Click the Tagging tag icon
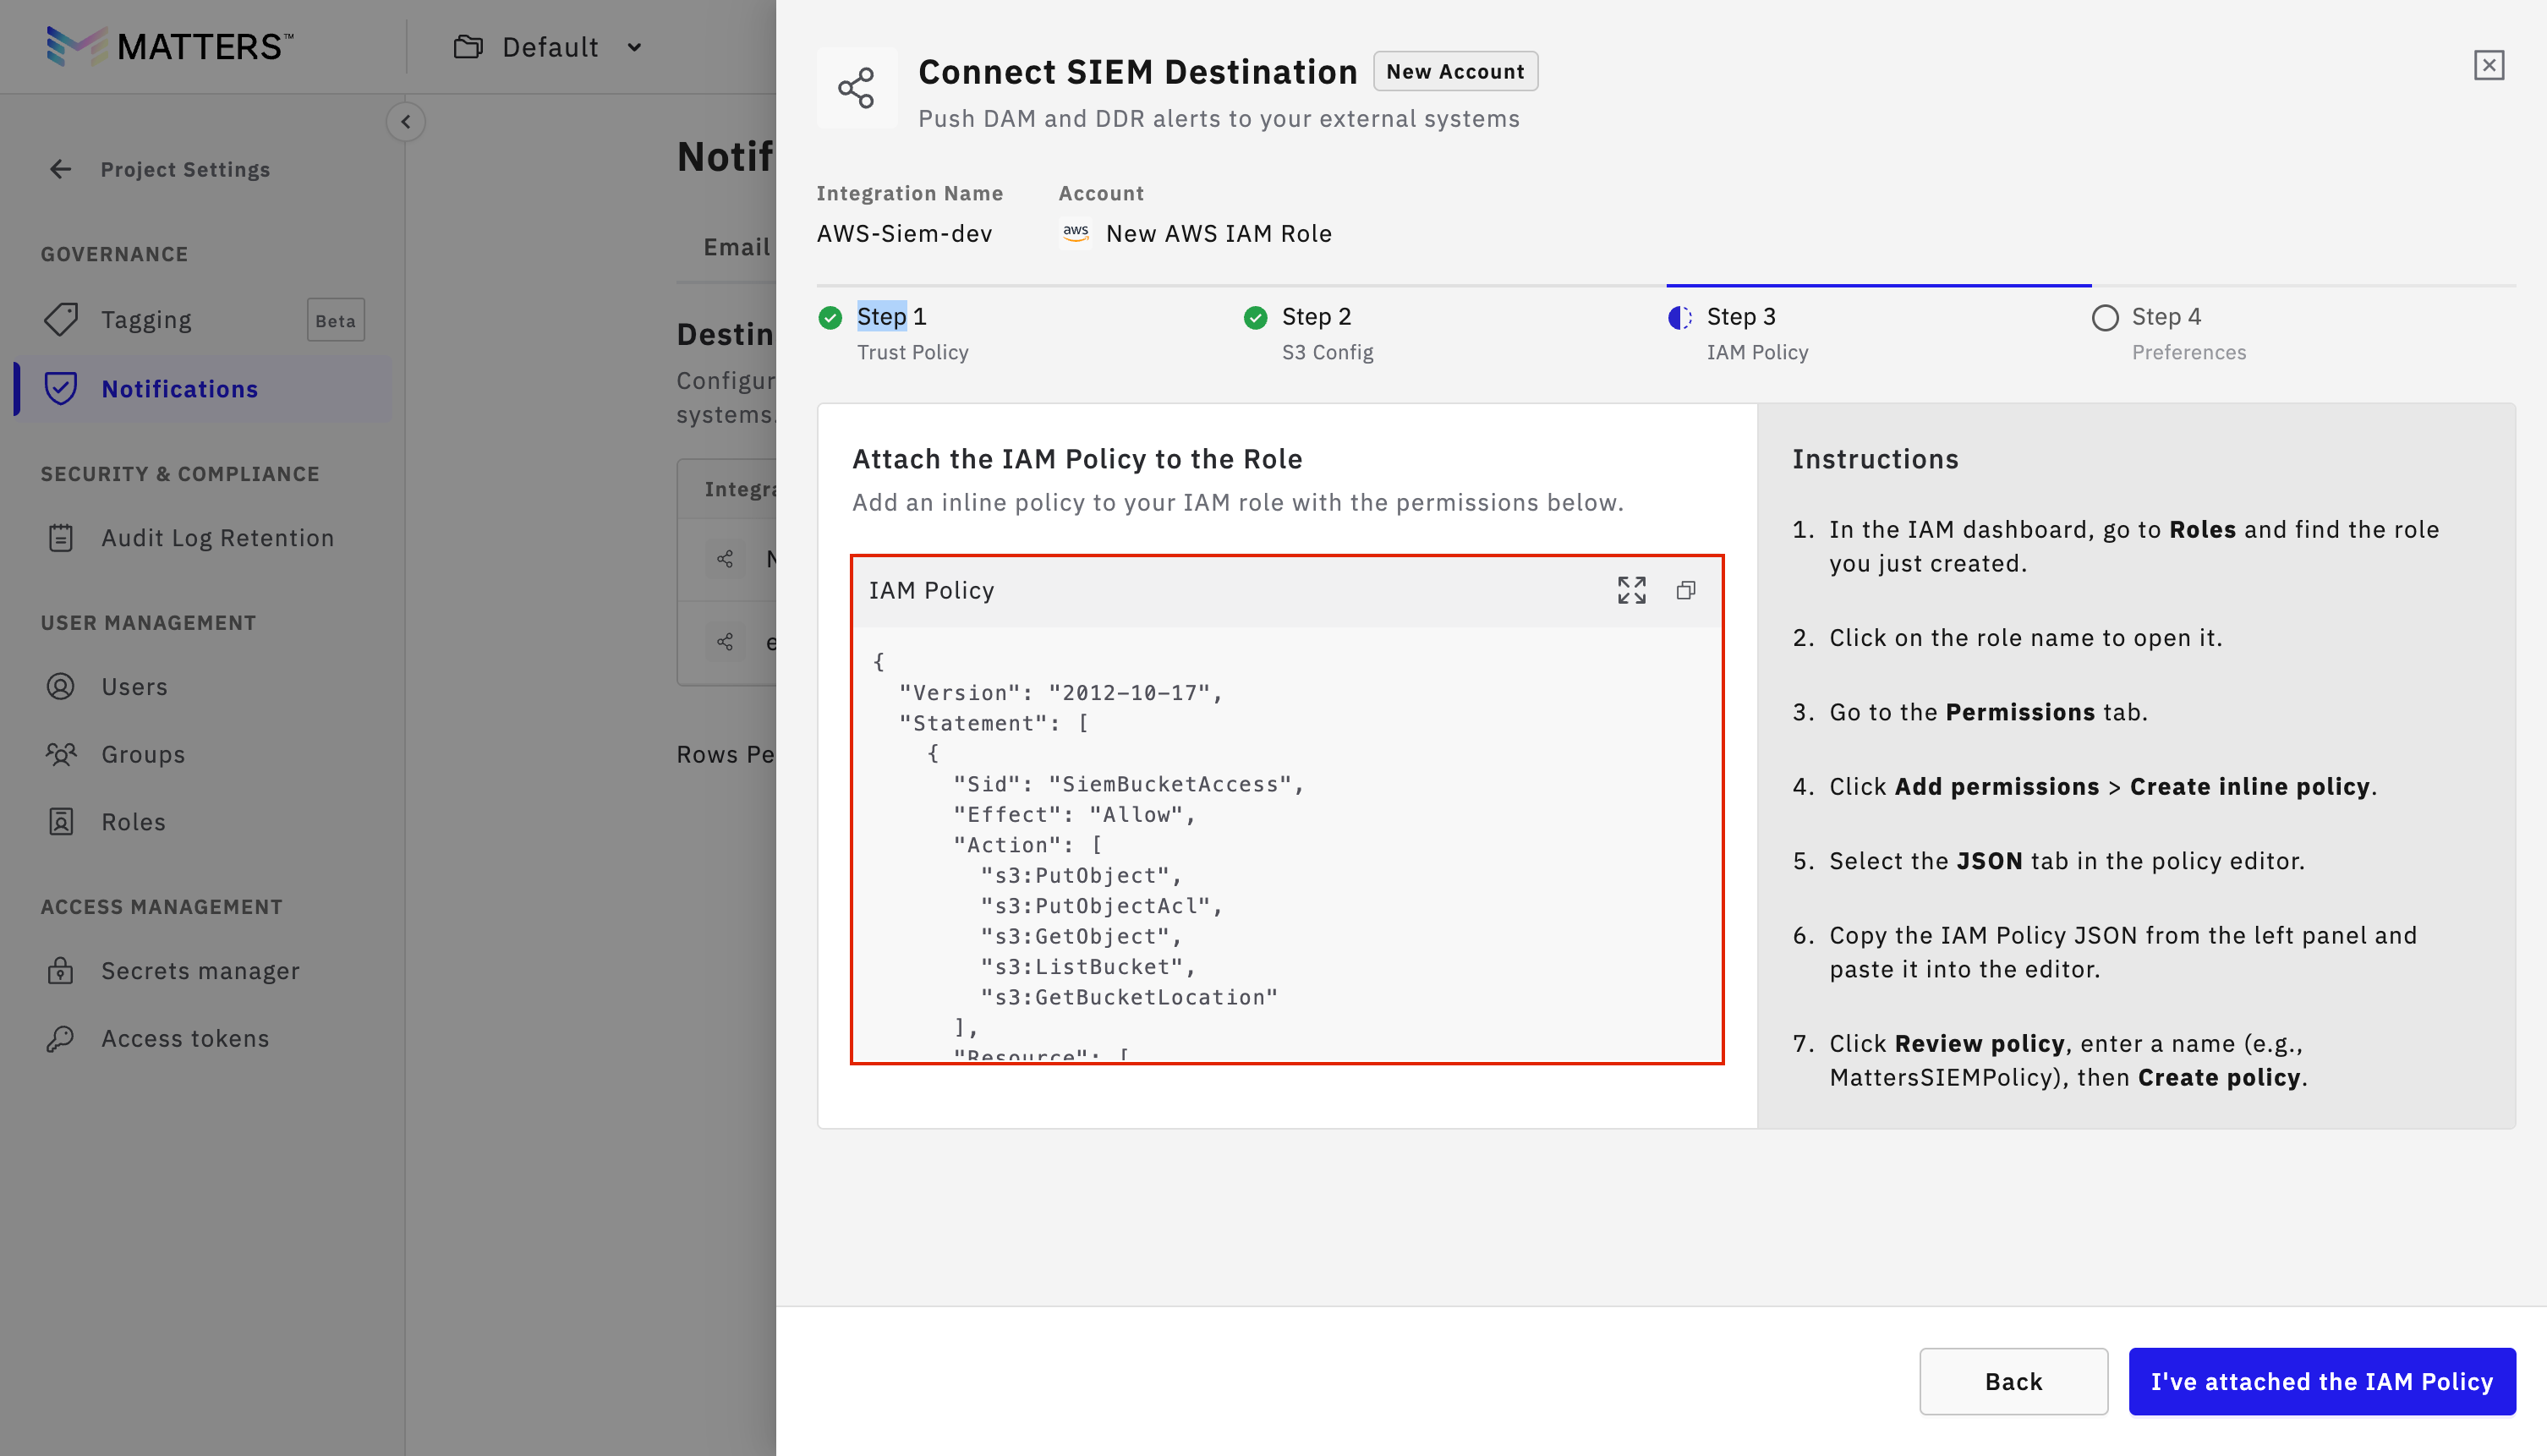The width and height of the screenshot is (2547, 1456). [61, 319]
